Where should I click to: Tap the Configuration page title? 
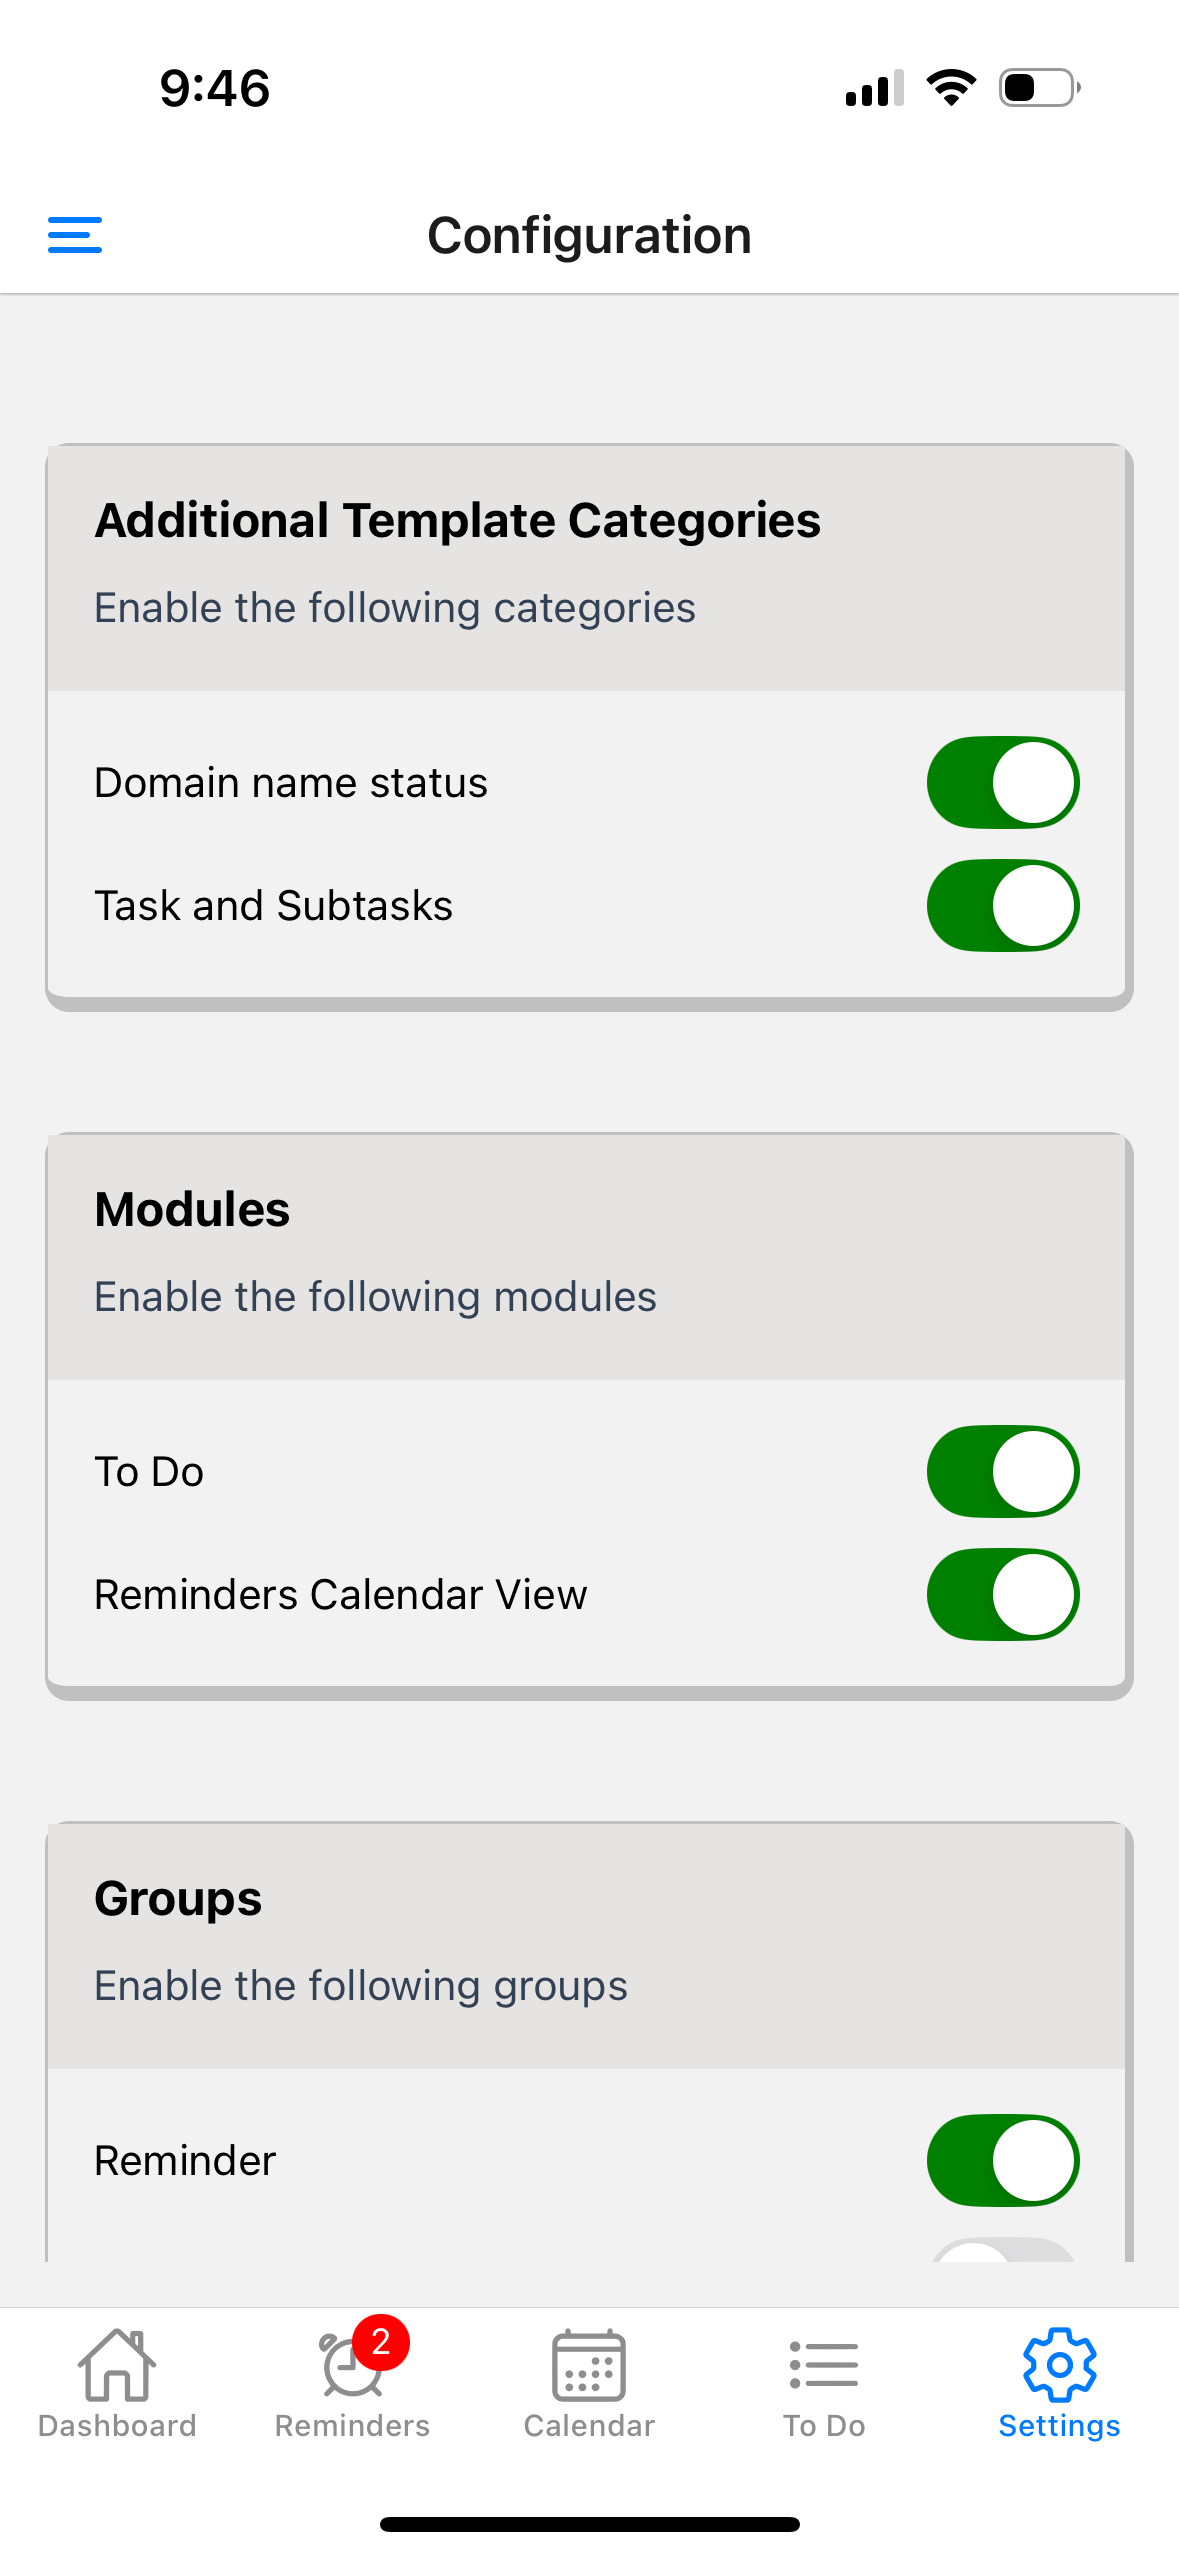(x=589, y=236)
